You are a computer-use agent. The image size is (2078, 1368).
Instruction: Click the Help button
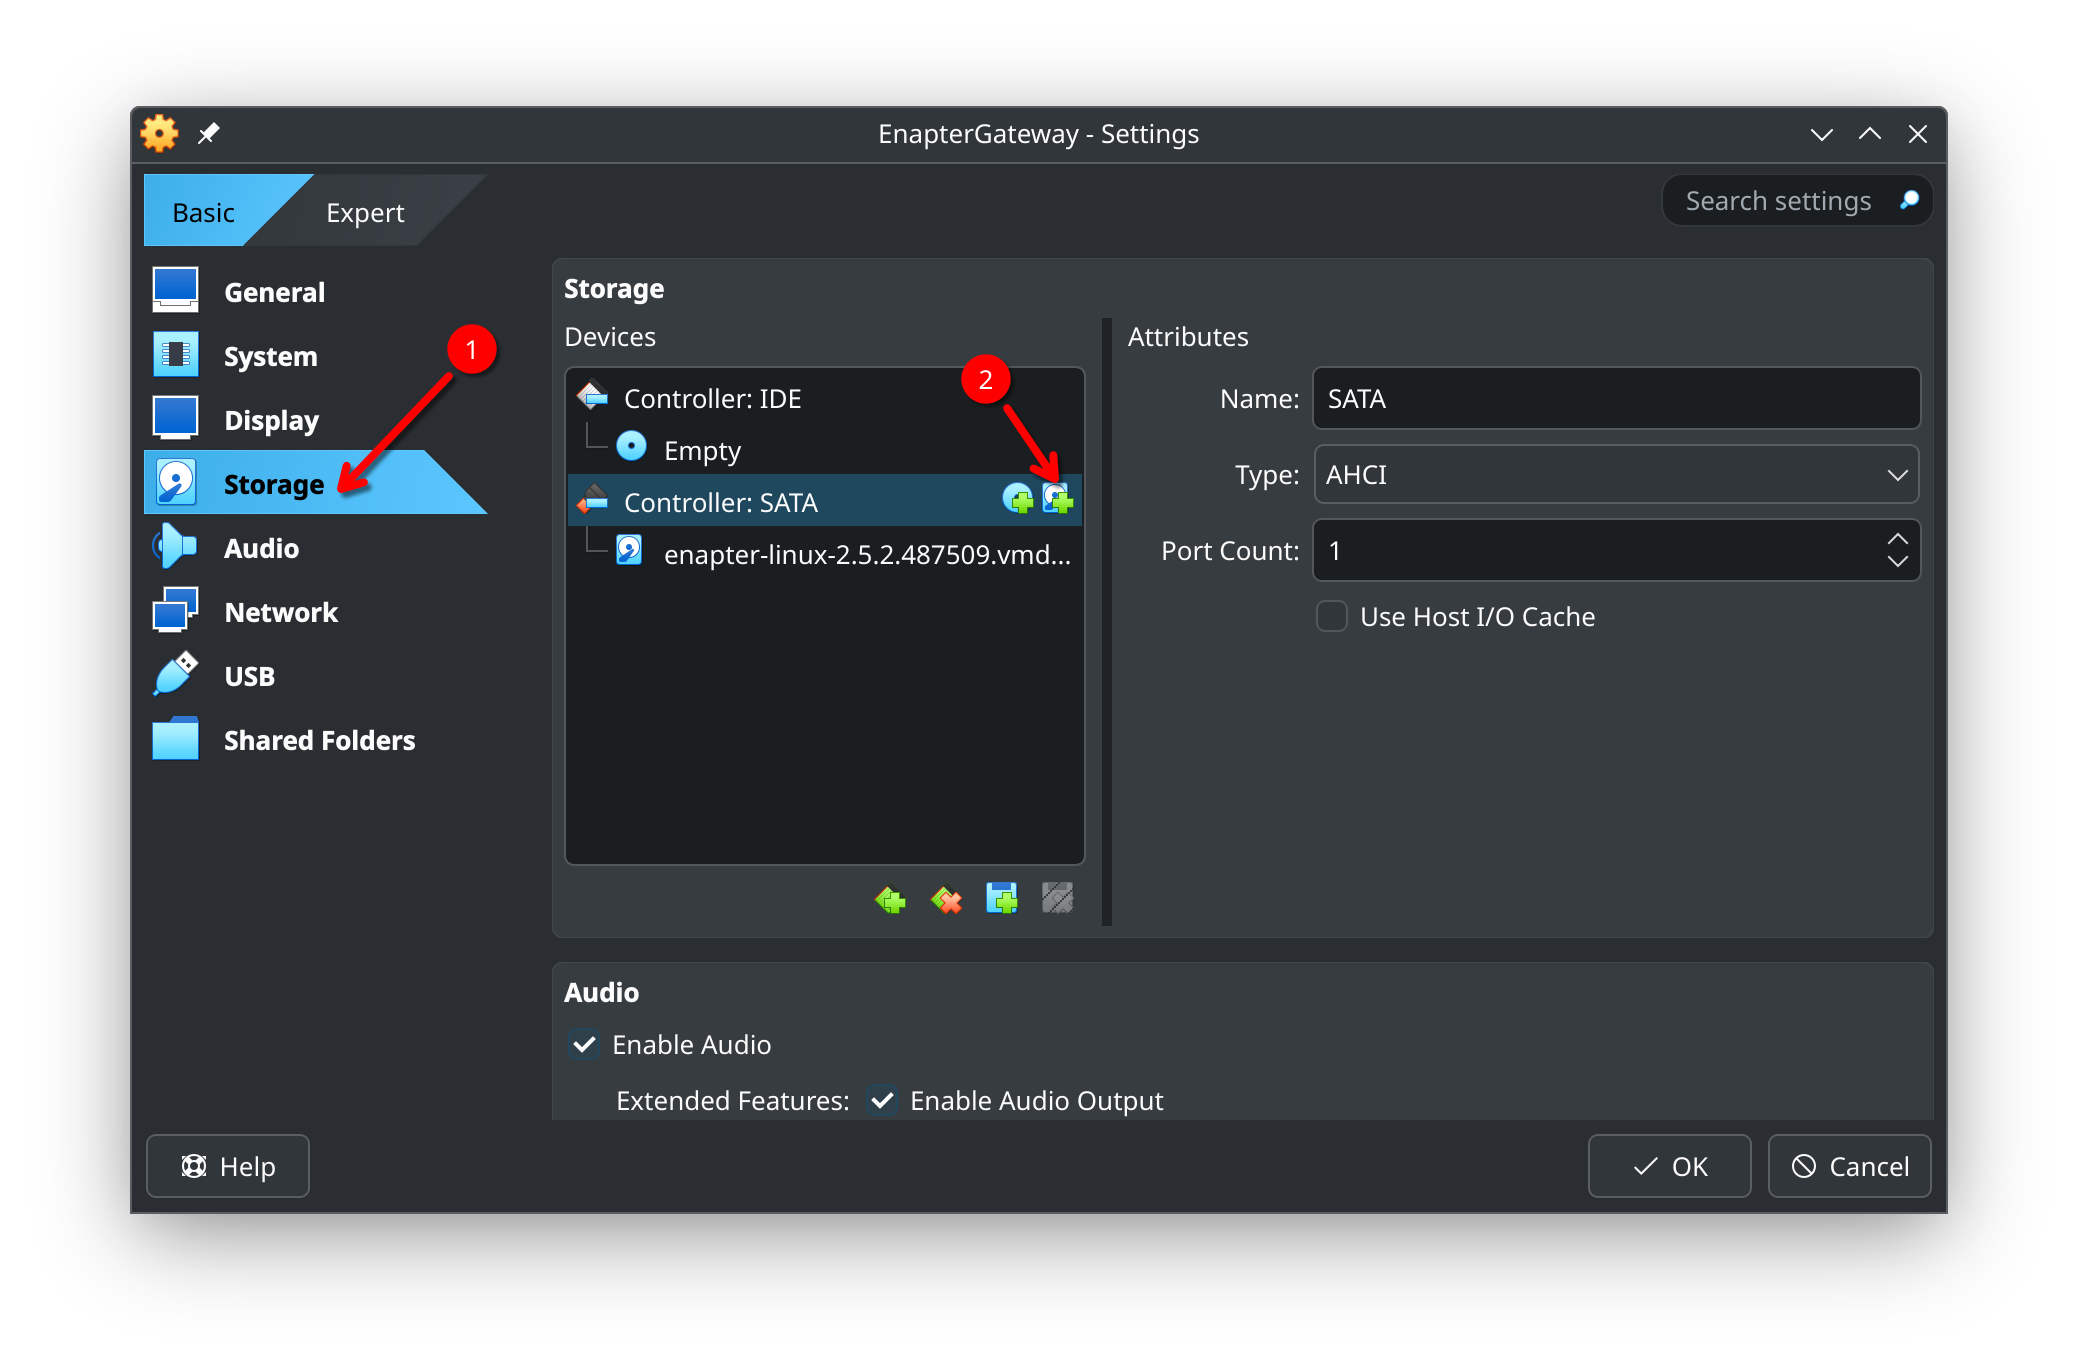coord(227,1166)
